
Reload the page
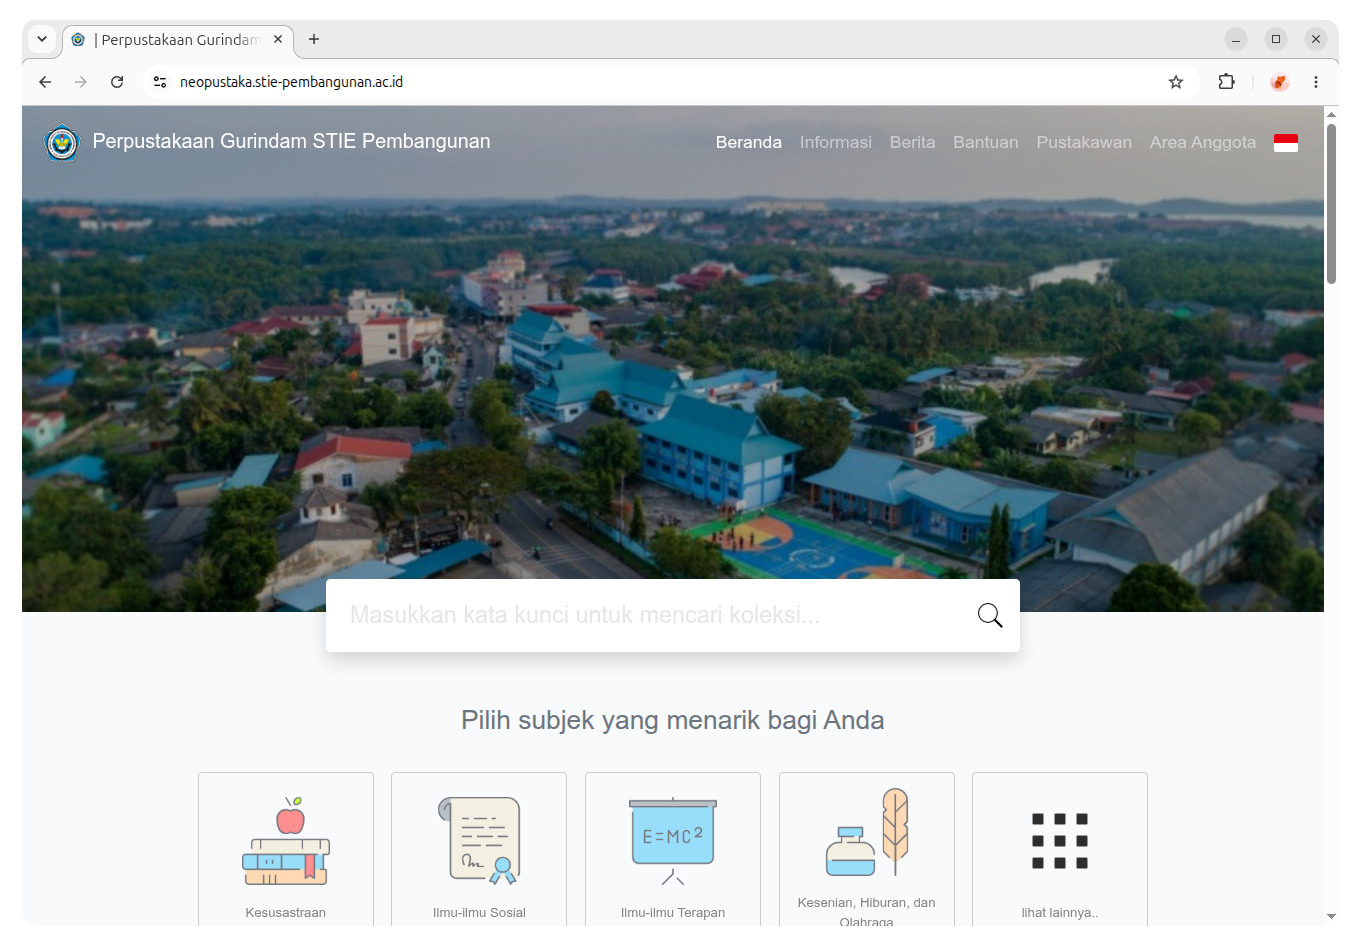[x=117, y=82]
